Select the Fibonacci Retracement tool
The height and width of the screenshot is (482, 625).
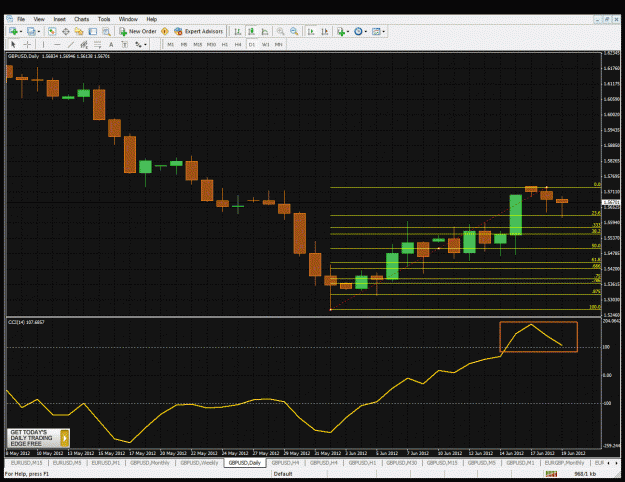click(x=98, y=44)
